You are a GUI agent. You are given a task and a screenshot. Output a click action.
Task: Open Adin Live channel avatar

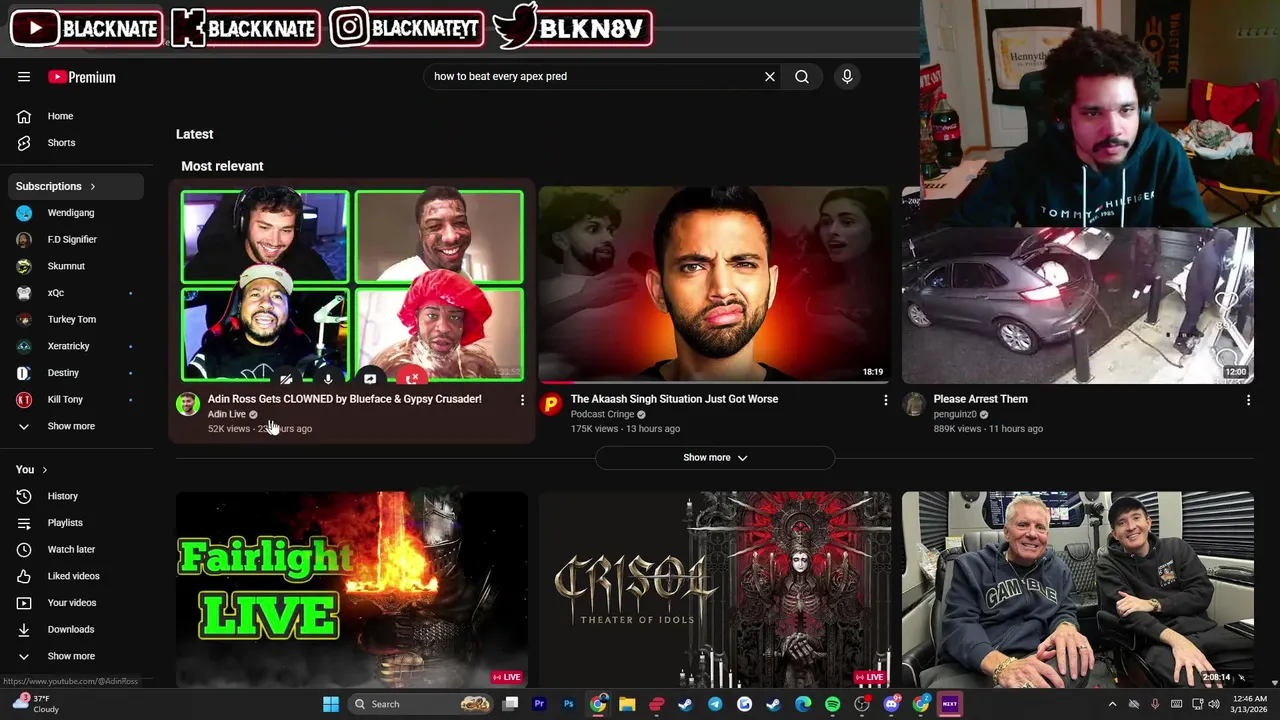(x=188, y=404)
